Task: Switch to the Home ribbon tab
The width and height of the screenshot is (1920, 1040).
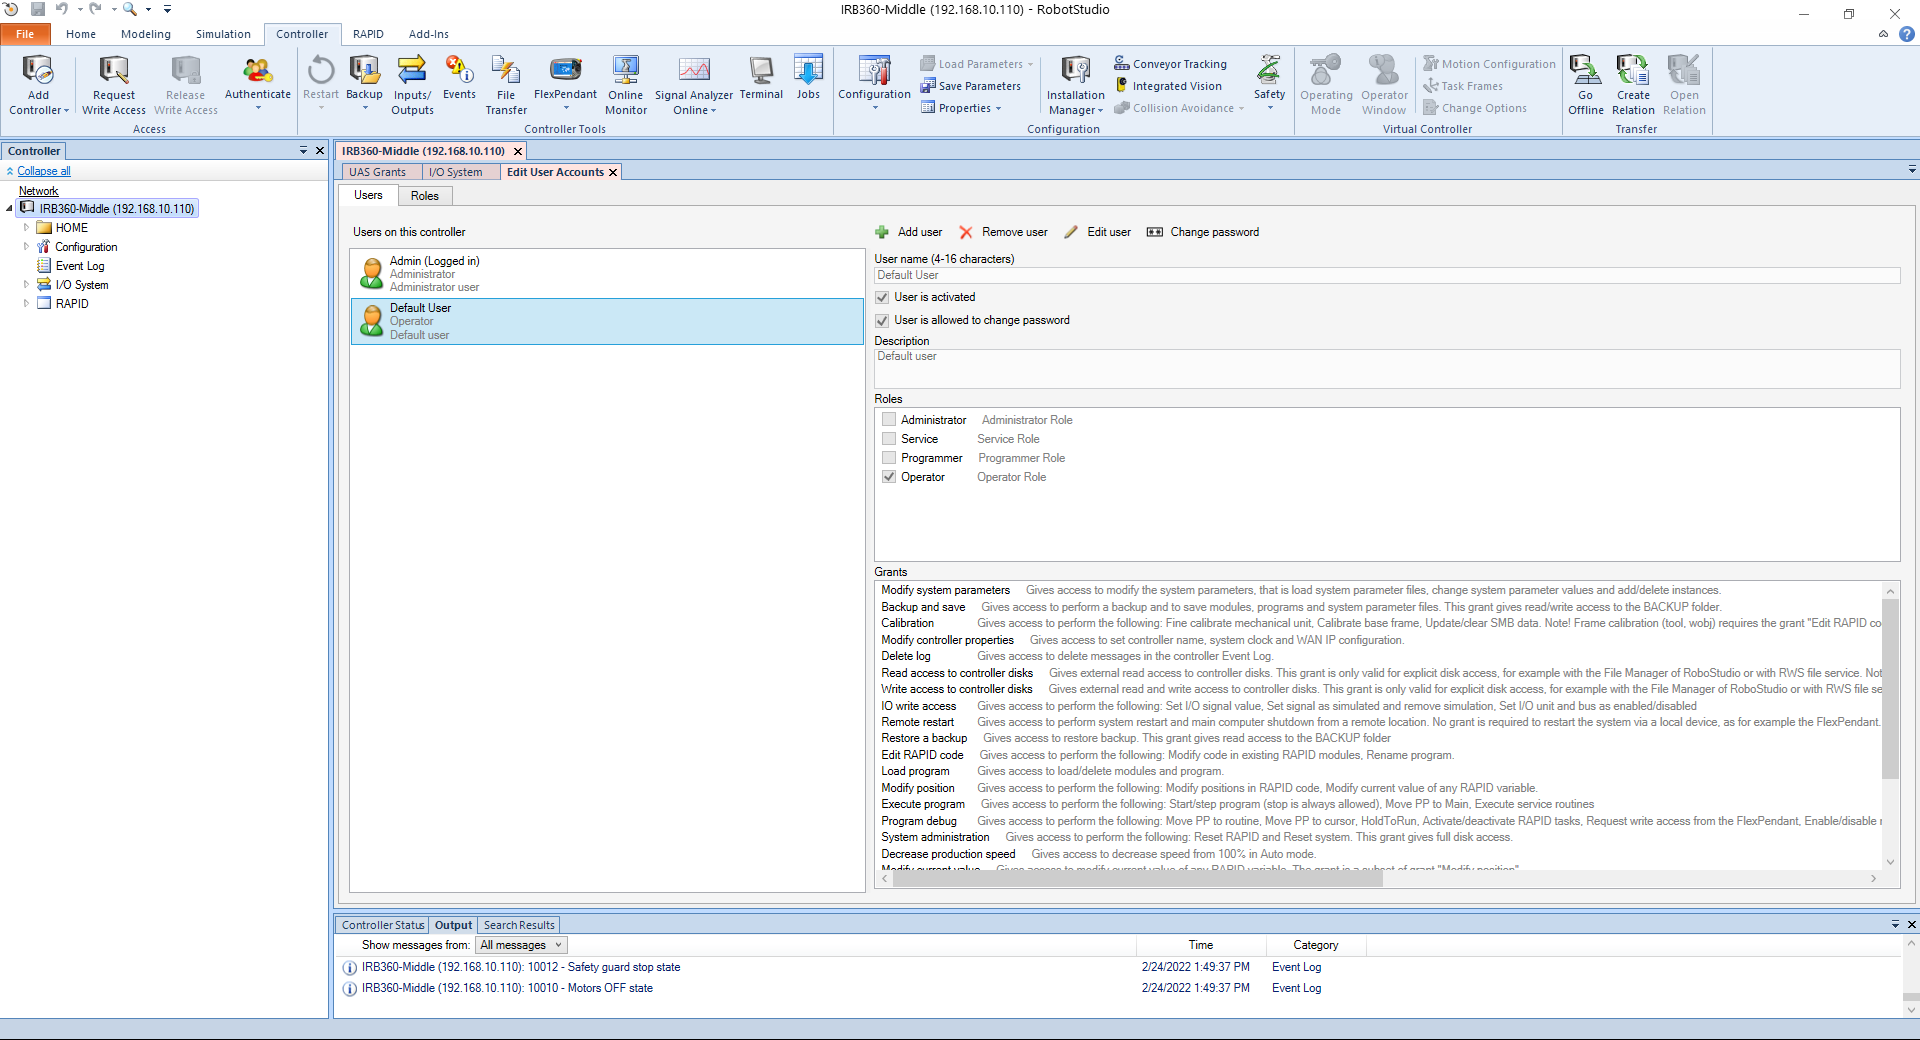Action: [81, 34]
